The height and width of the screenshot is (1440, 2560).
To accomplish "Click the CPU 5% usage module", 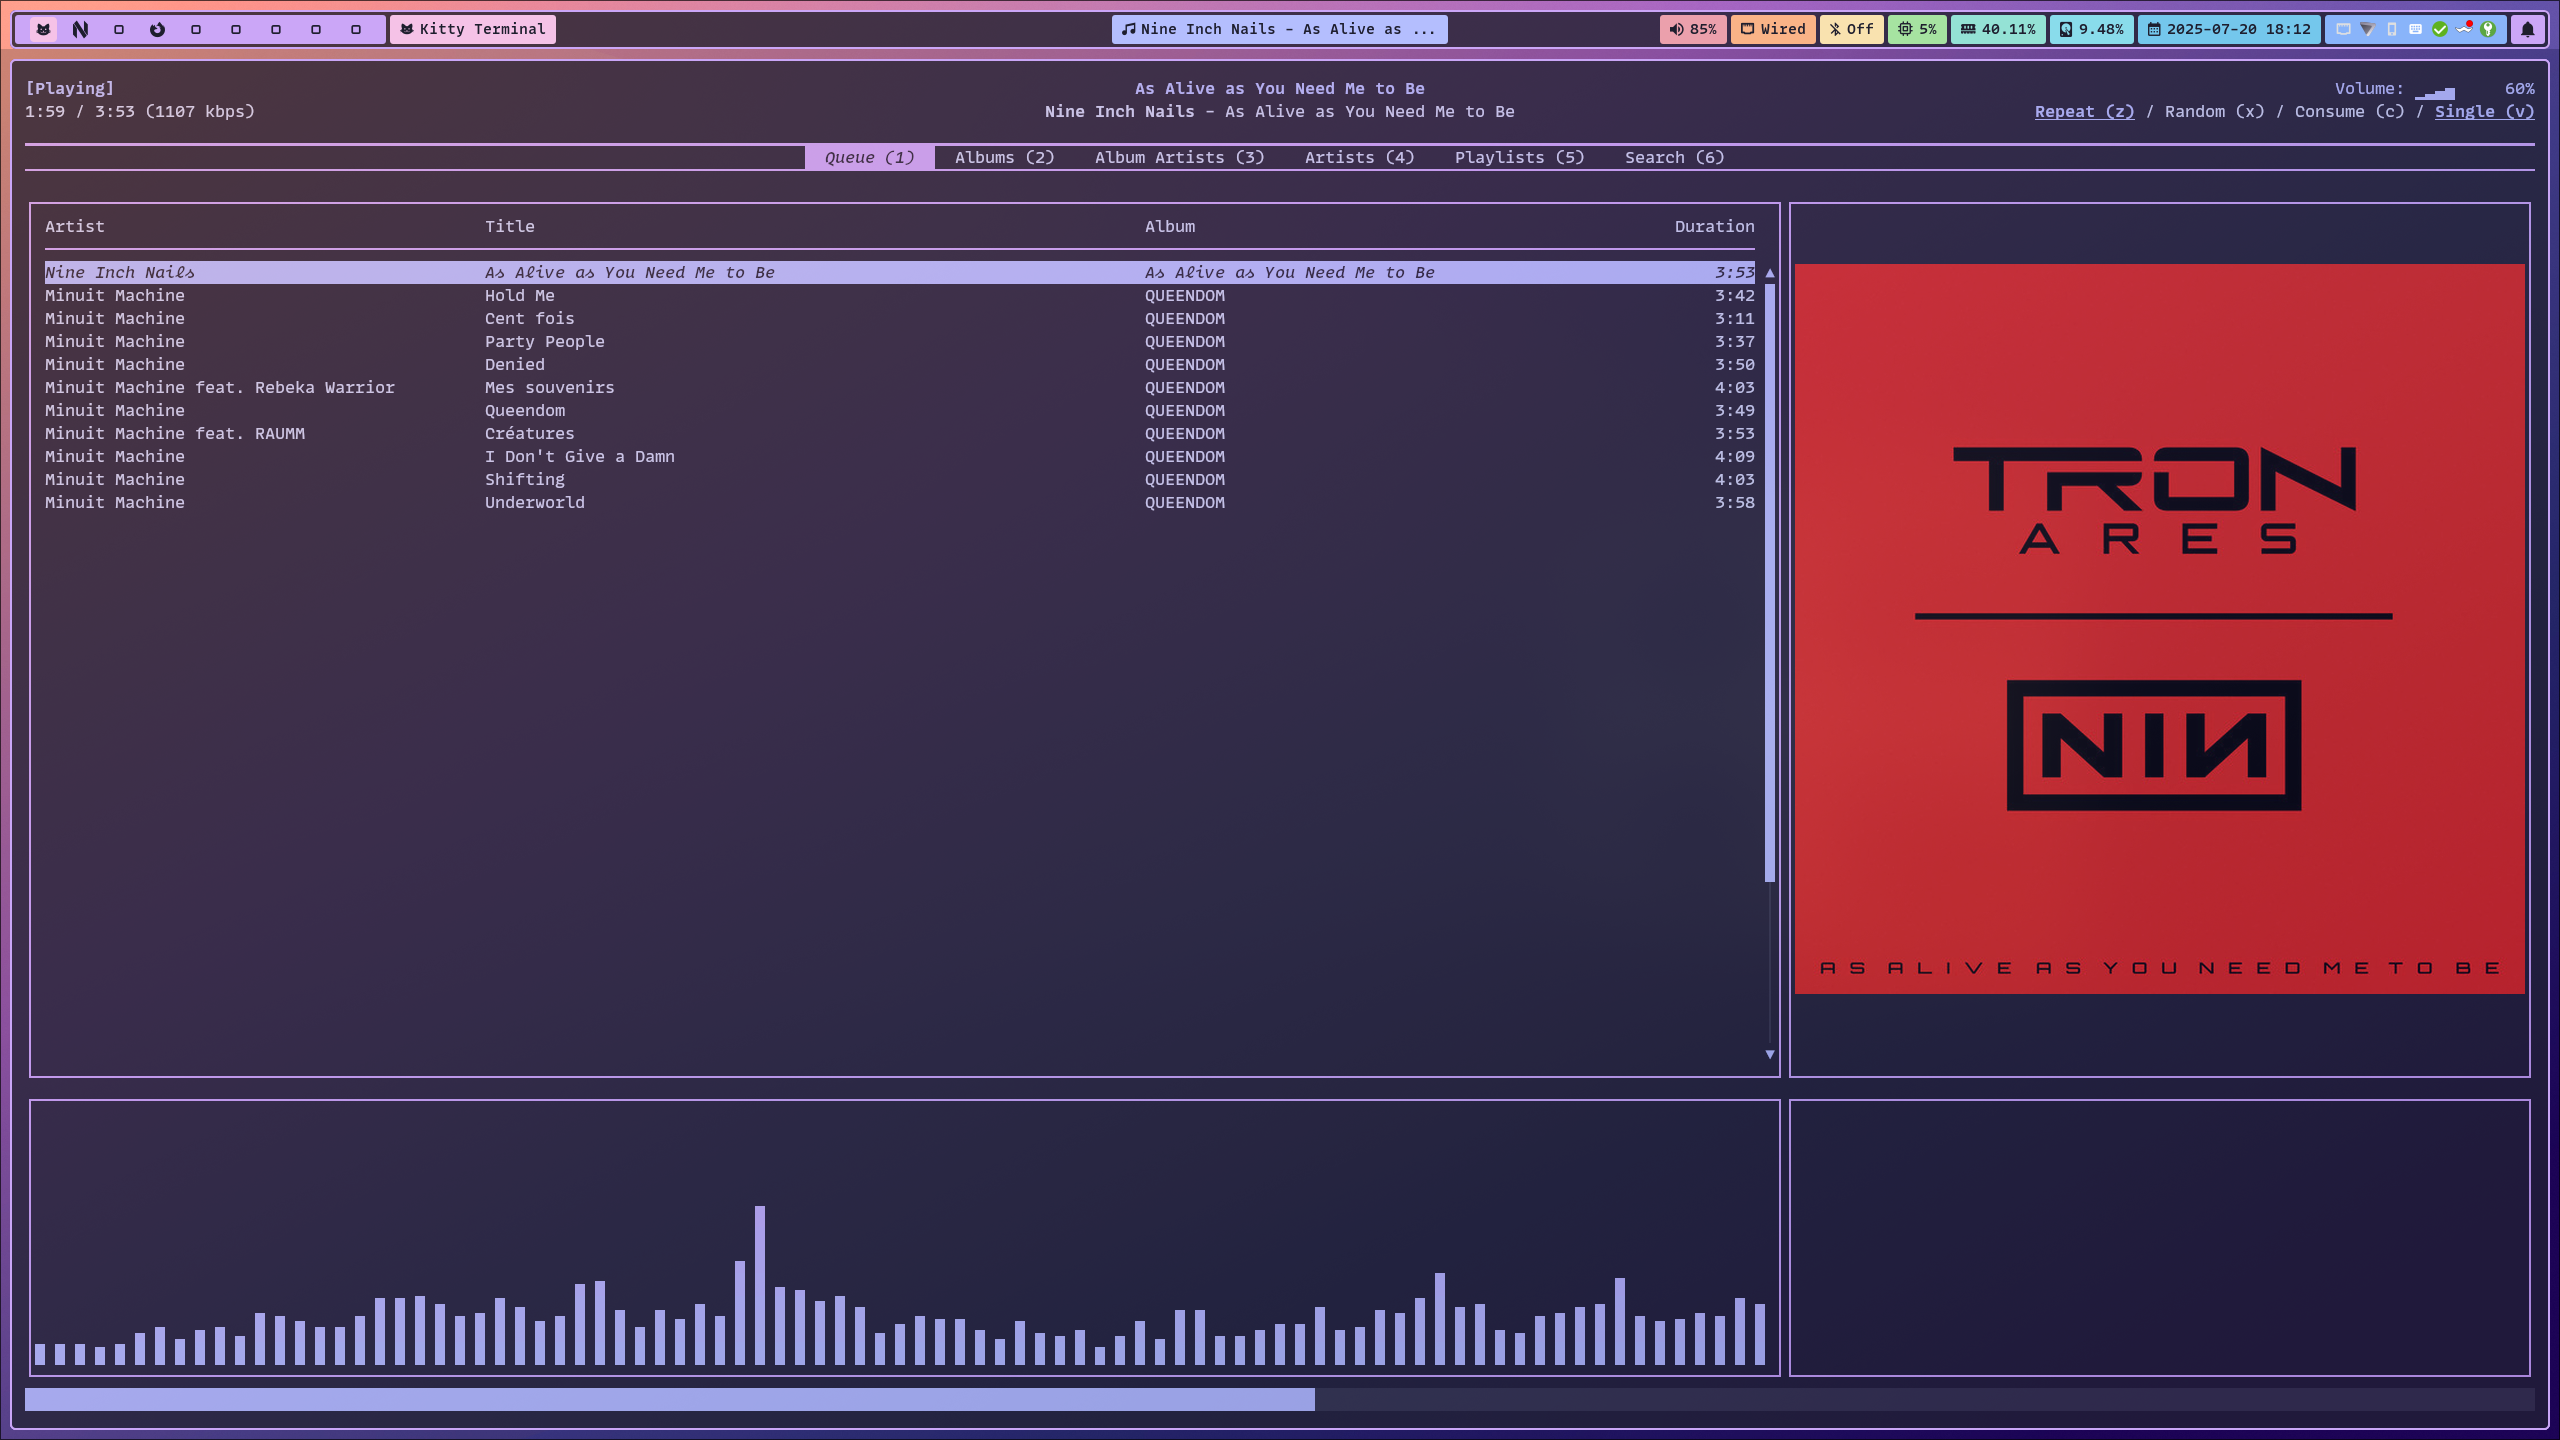I will tap(1917, 29).
